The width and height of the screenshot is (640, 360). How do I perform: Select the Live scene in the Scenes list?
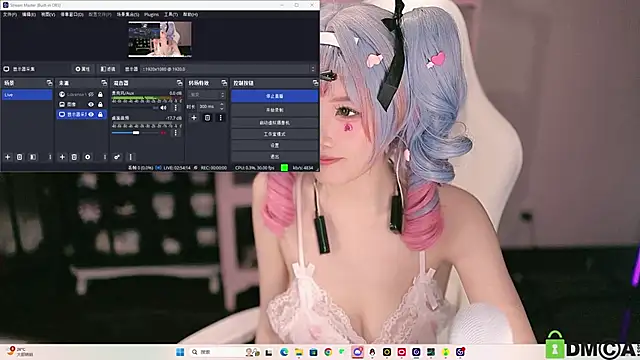(27, 95)
